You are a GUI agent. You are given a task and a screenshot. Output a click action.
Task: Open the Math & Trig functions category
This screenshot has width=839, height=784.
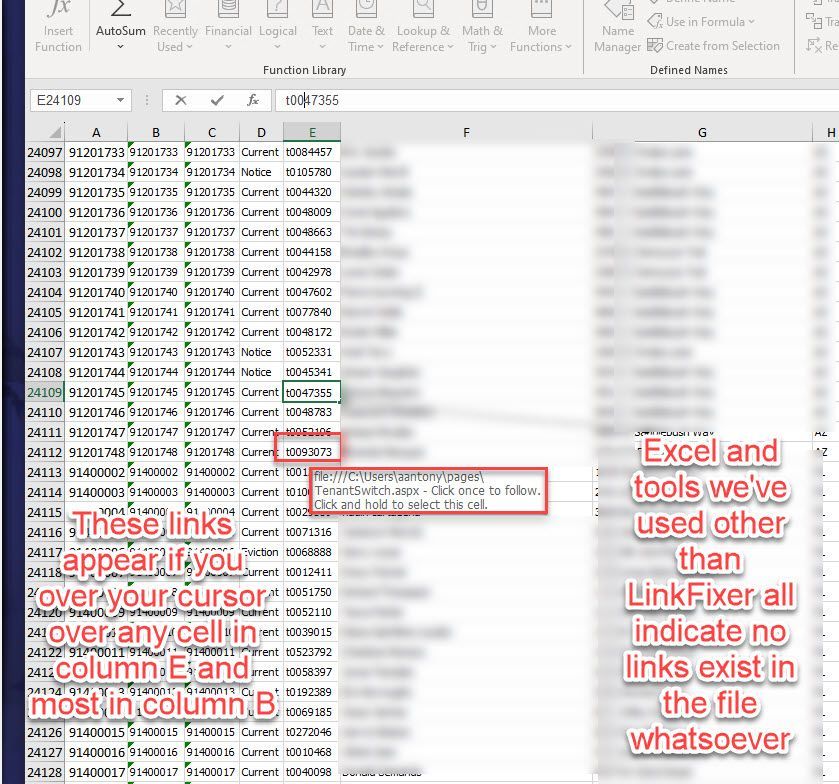tap(483, 25)
